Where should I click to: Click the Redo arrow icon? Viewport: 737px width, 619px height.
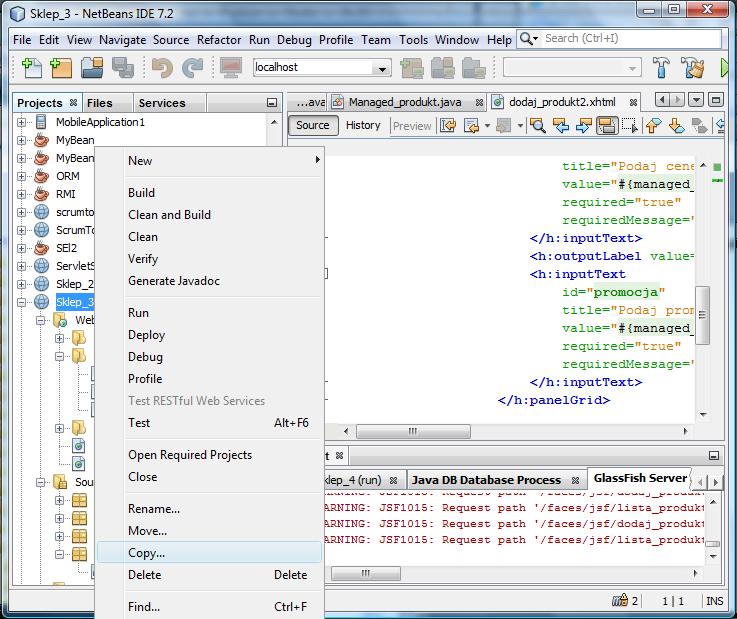pos(192,68)
